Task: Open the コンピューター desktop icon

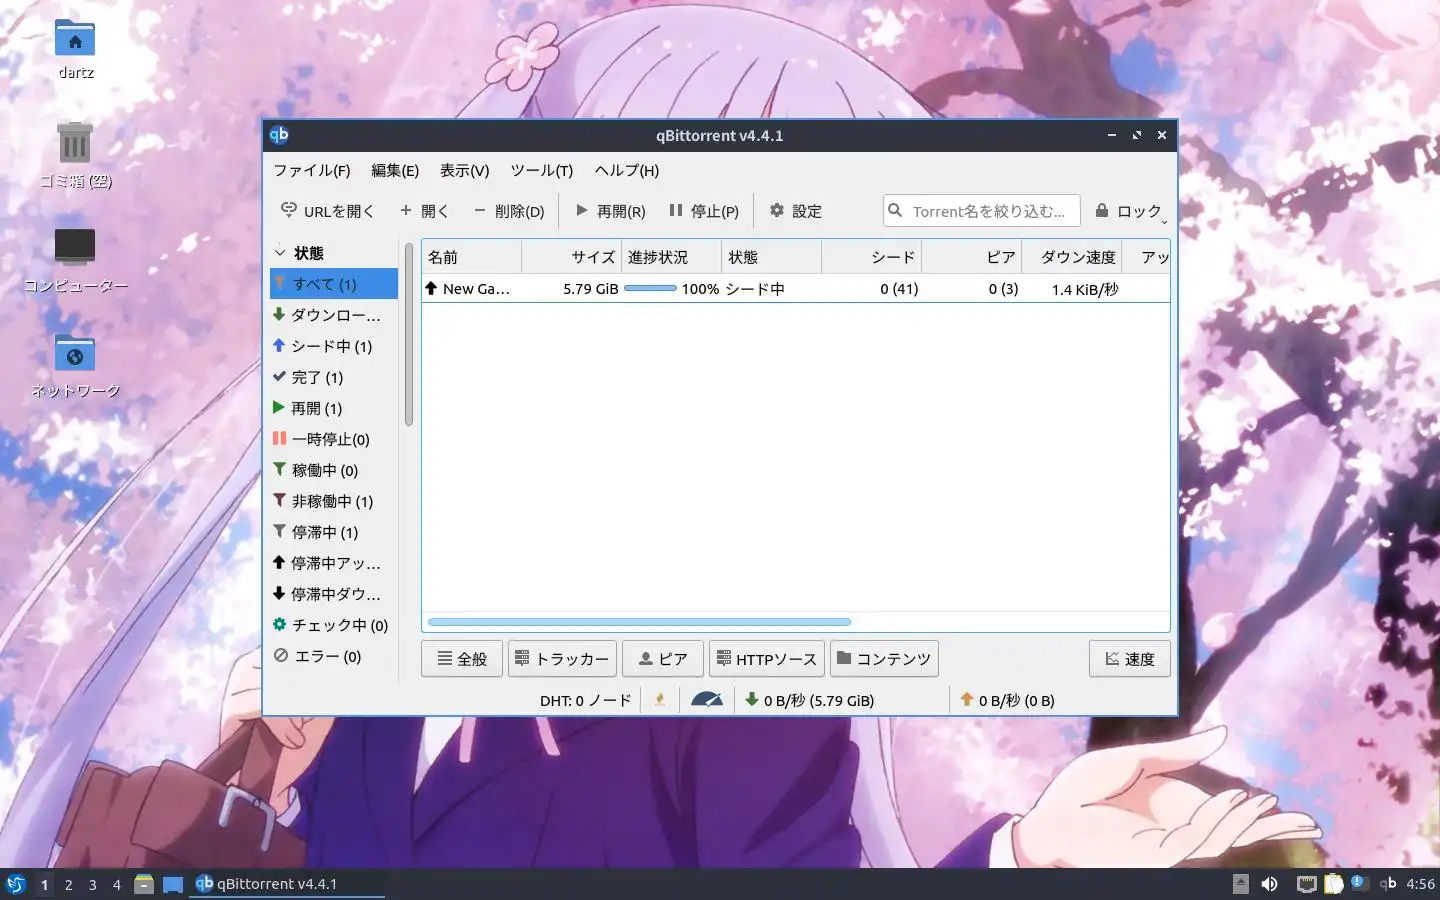Action: (75, 260)
